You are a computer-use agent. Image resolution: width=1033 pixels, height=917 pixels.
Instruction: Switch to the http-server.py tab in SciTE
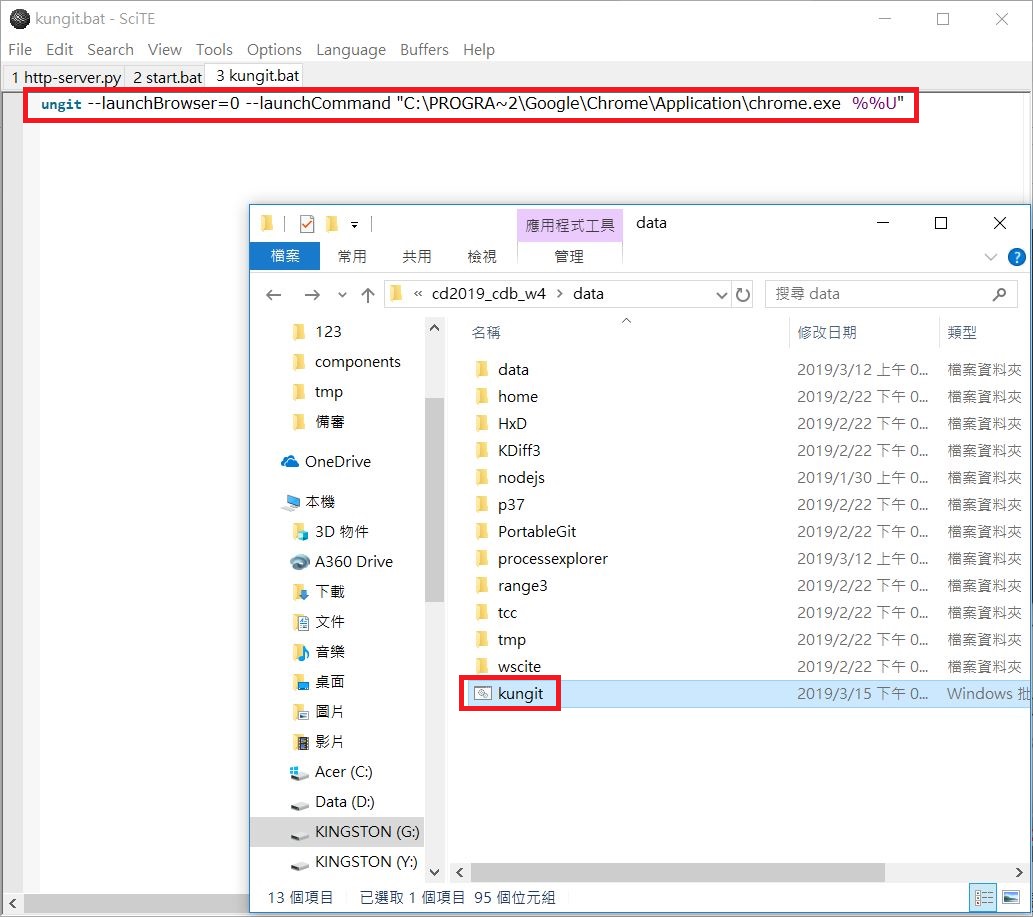pos(66,77)
